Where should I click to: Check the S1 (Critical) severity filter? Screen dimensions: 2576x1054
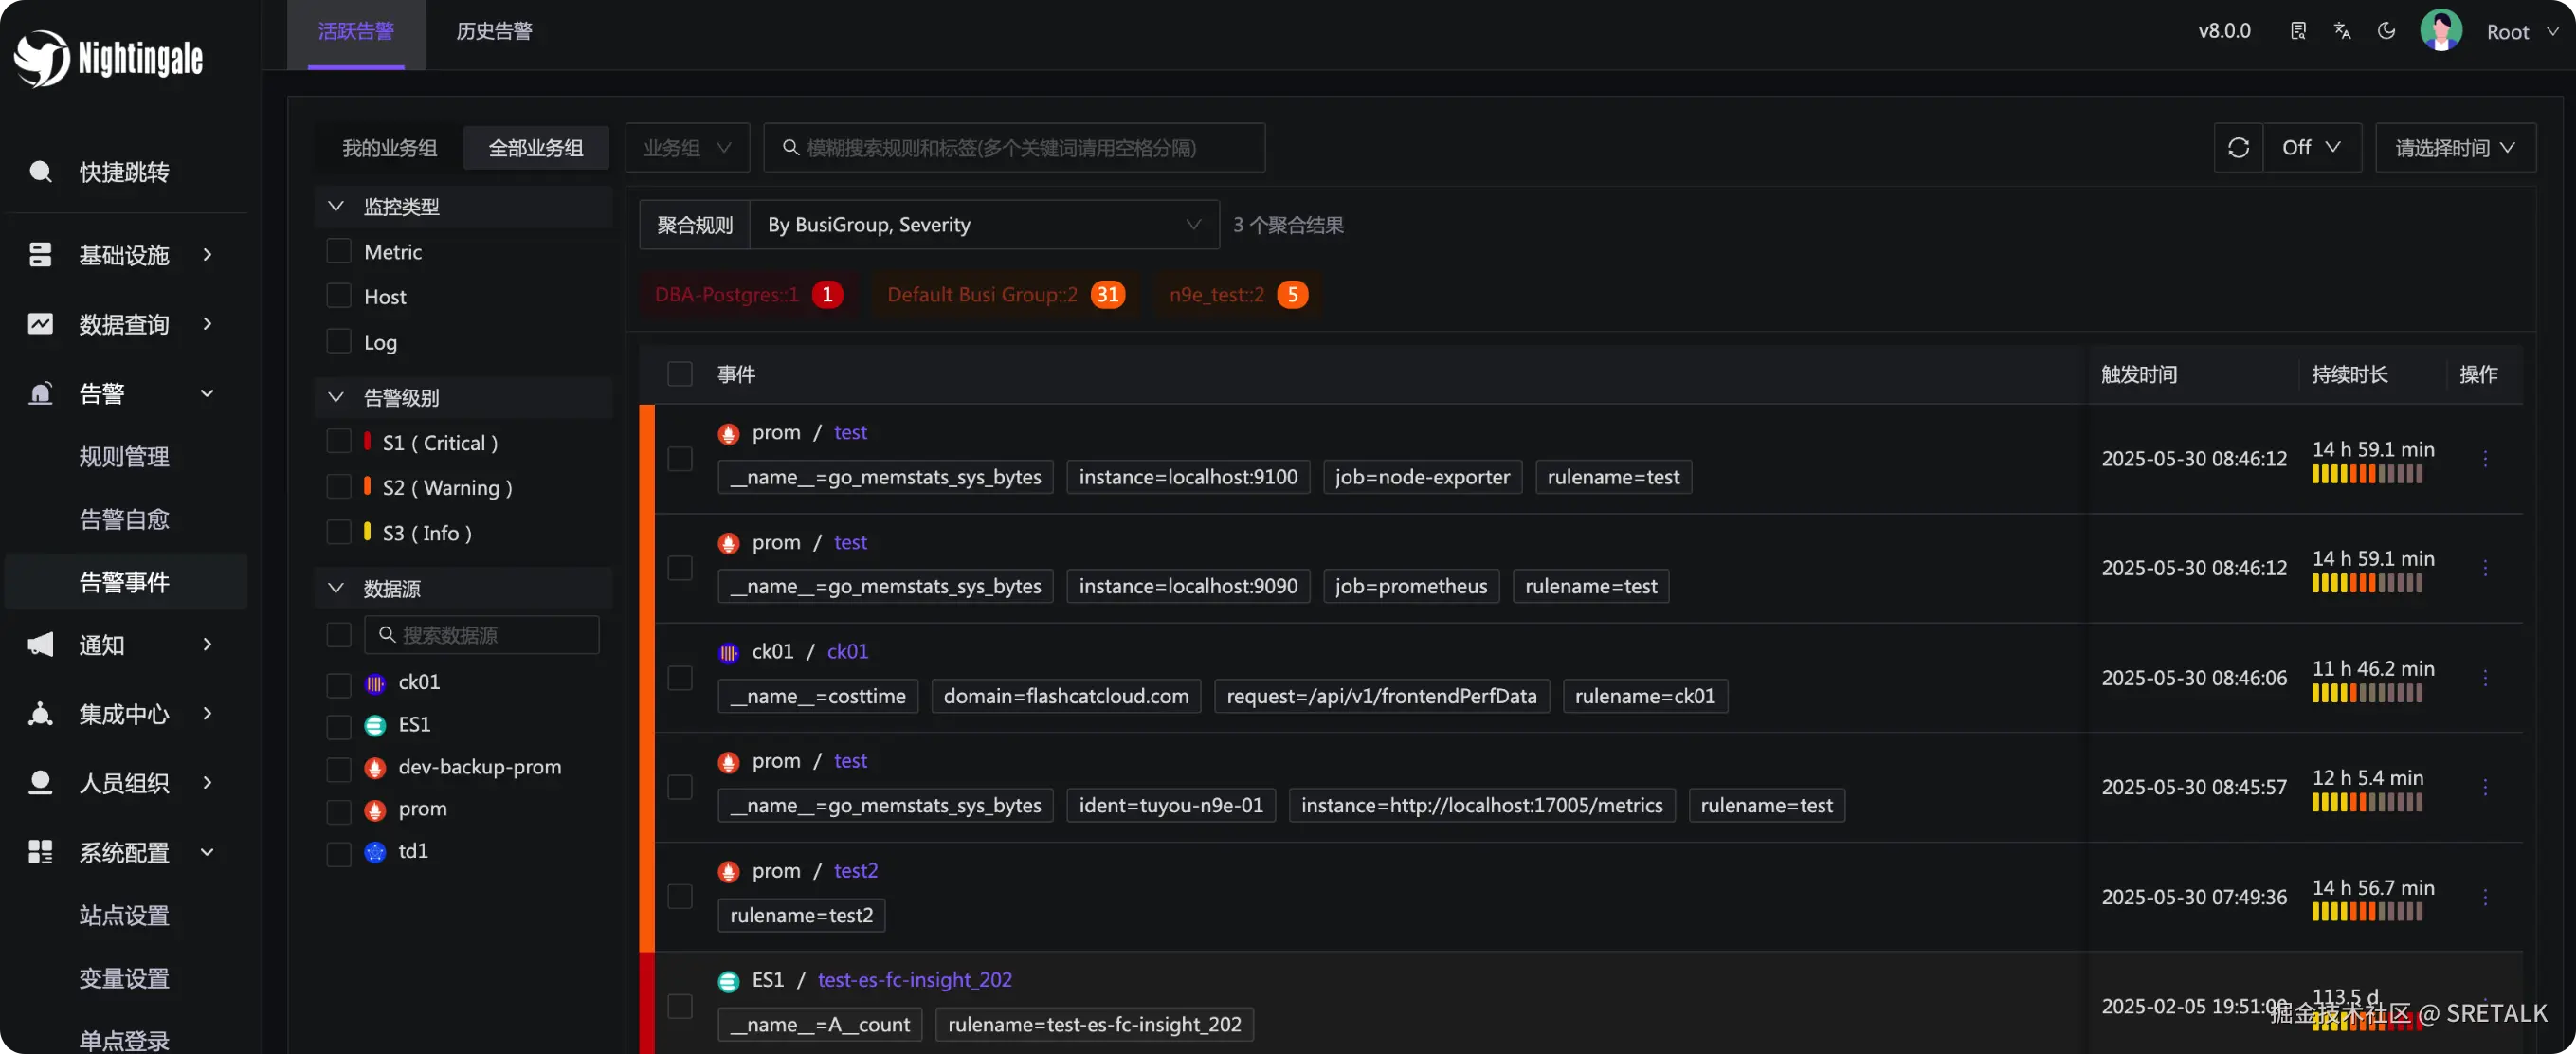point(339,442)
